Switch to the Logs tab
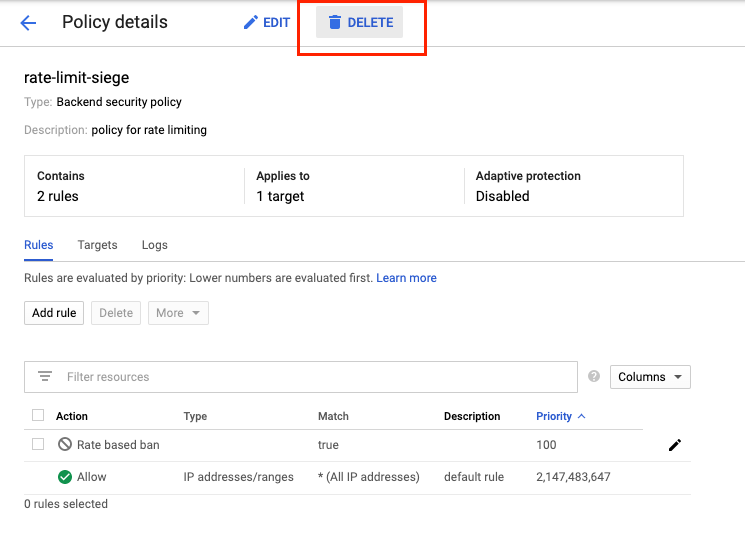This screenshot has height=540, width=745. (154, 245)
